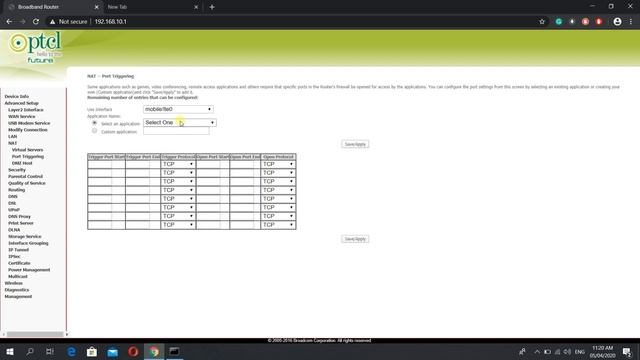The image size is (640, 360).
Task: Open Windows taskbar search
Action: [x=30, y=351]
